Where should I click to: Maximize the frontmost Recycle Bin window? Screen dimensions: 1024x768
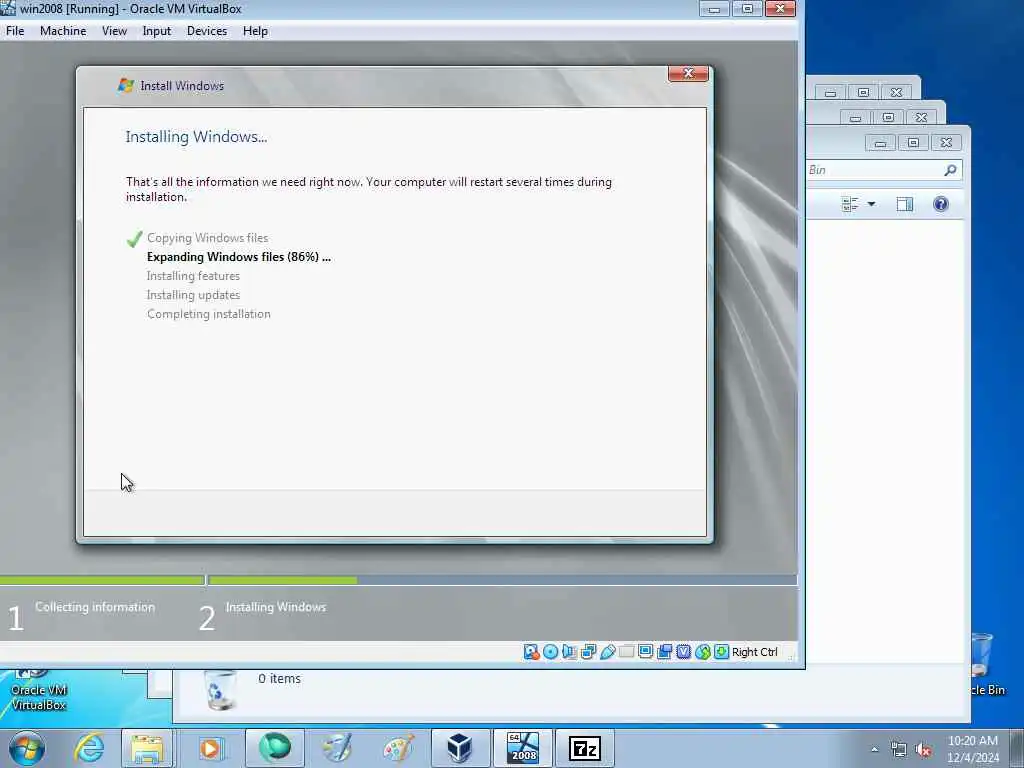tap(913, 142)
